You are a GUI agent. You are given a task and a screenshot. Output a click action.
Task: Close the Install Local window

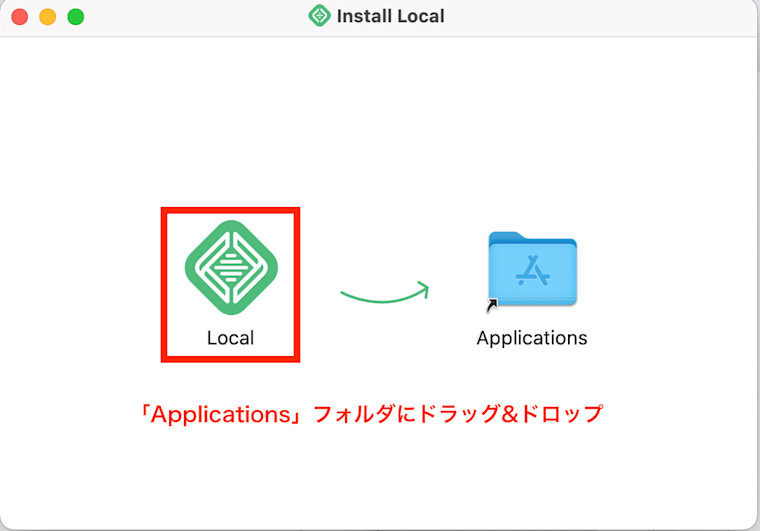(x=20, y=17)
